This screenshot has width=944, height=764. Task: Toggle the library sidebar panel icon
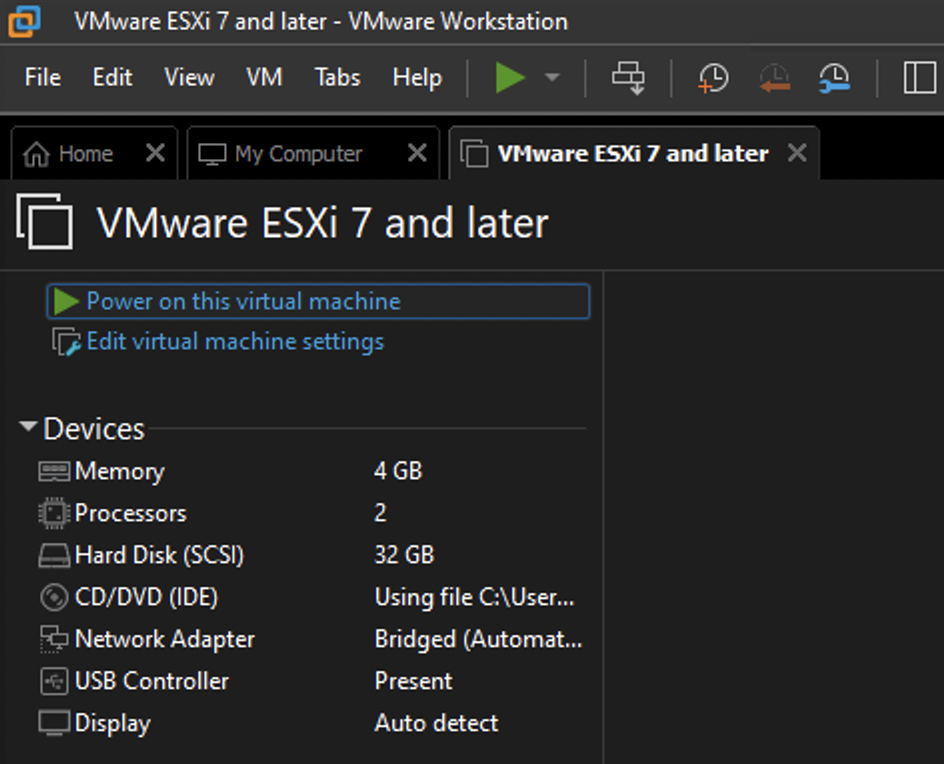click(x=919, y=78)
